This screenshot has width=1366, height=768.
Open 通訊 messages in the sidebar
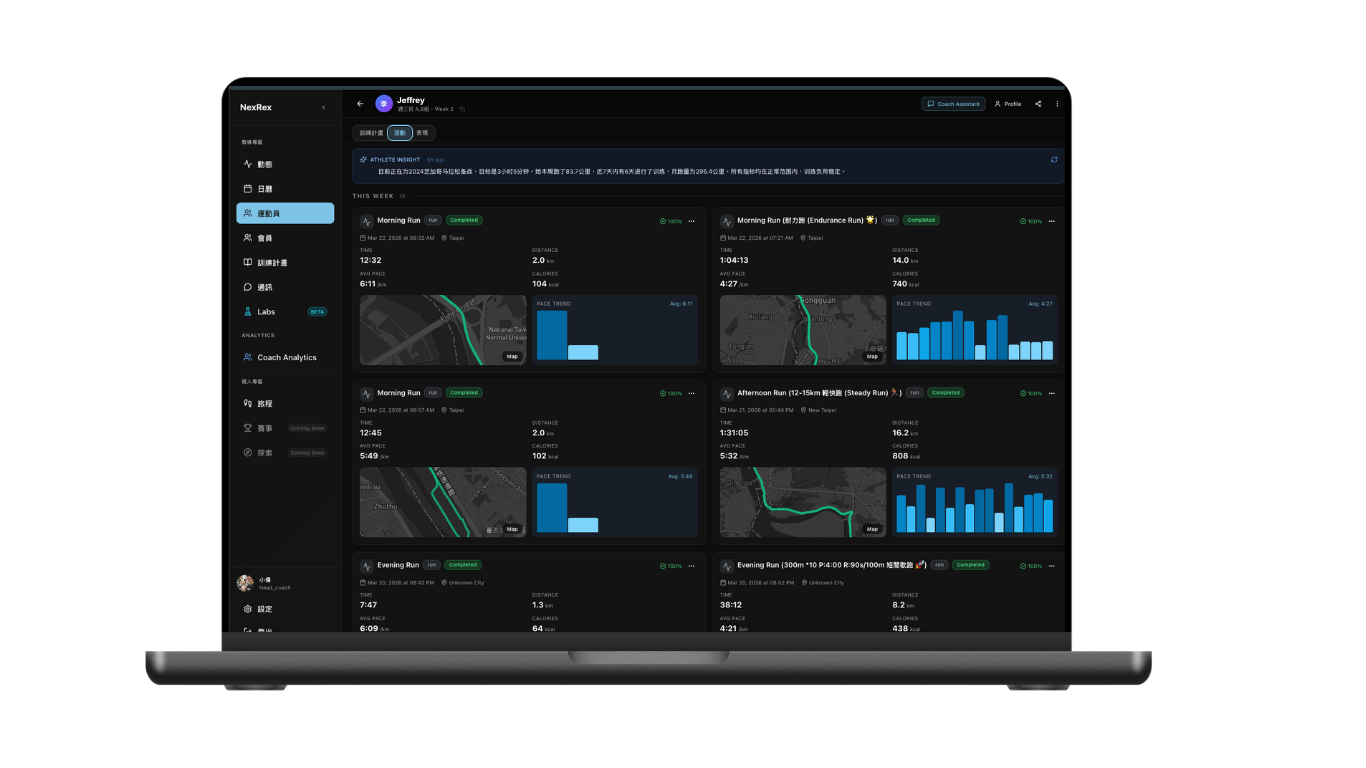(285, 287)
